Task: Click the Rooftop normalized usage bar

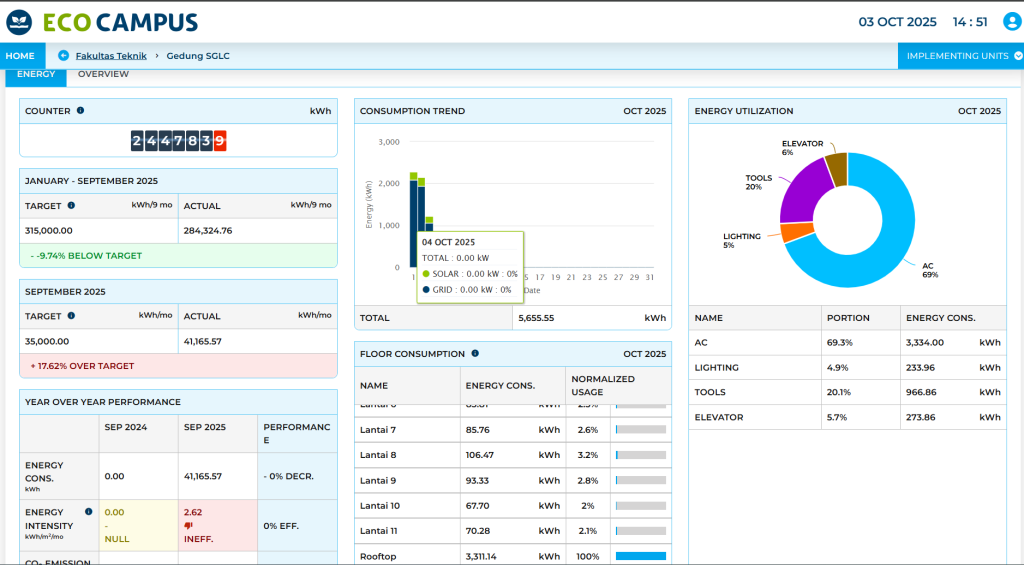Action: 640,556
